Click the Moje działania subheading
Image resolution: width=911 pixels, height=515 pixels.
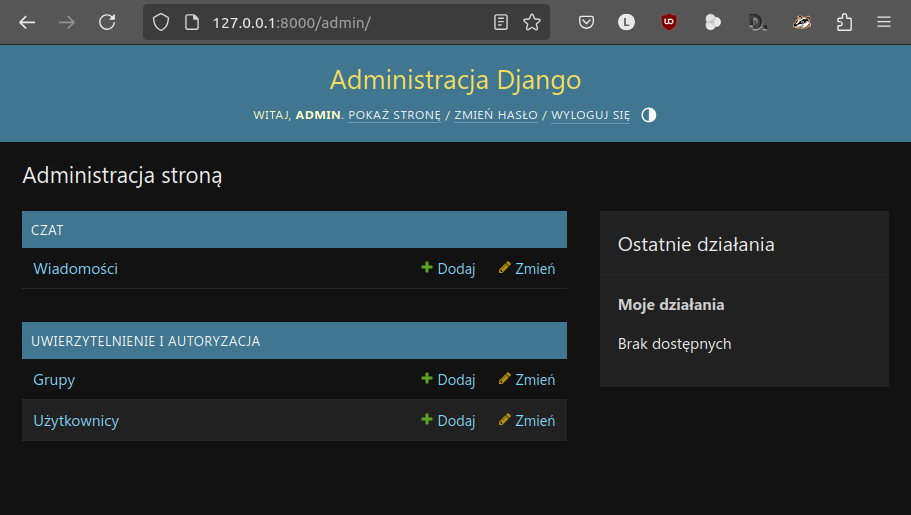[x=671, y=305]
